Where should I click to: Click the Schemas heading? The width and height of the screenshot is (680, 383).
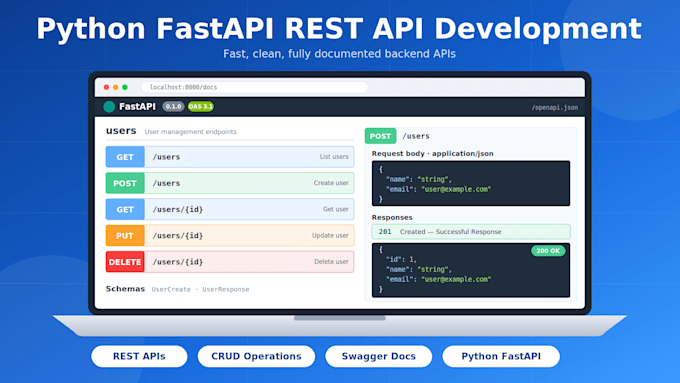pyautogui.click(x=125, y=289)
